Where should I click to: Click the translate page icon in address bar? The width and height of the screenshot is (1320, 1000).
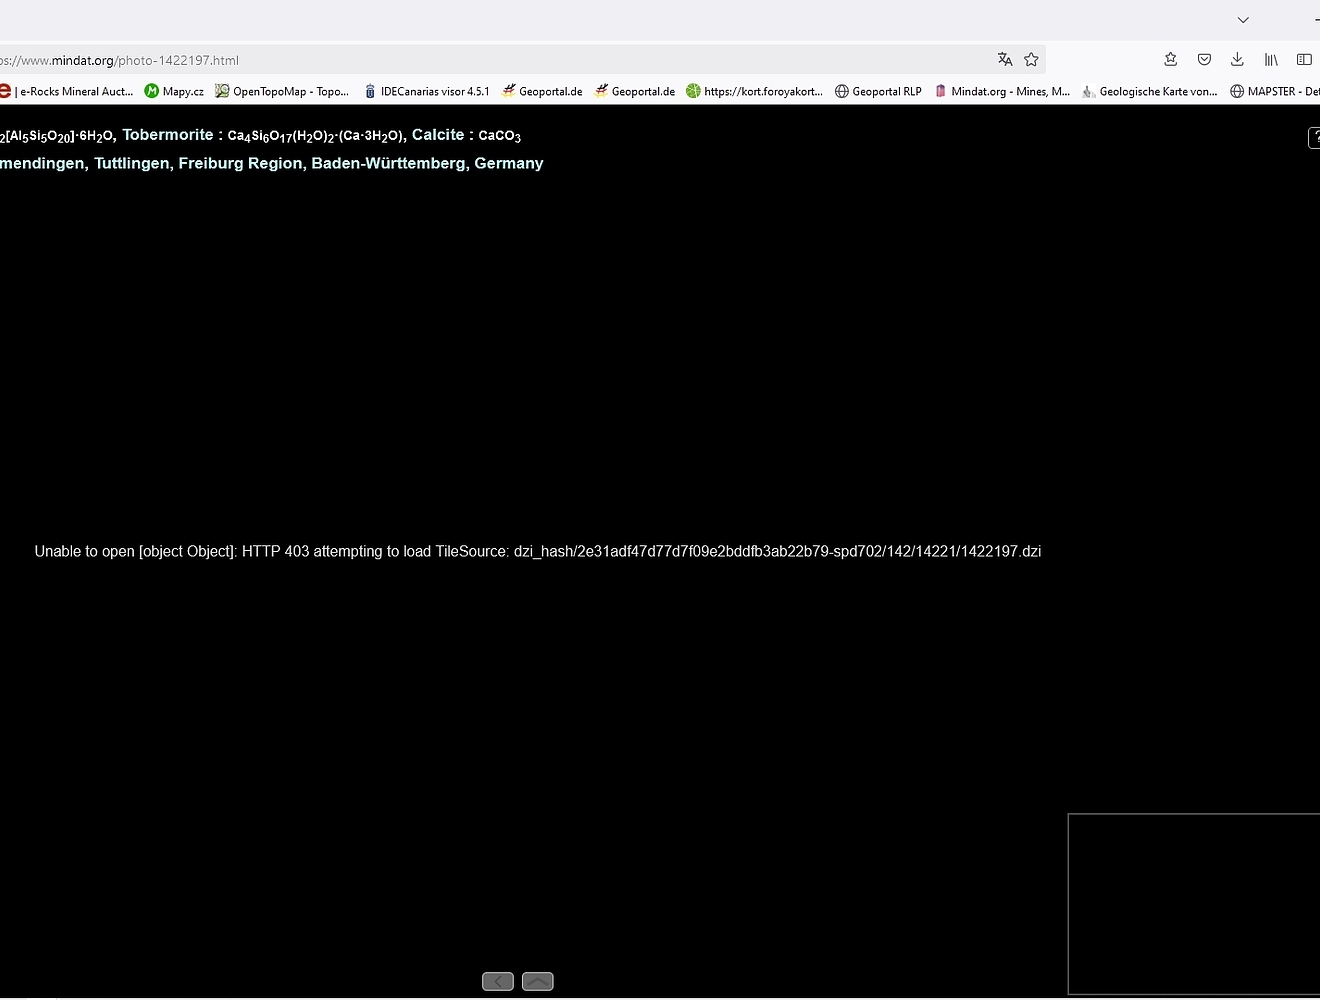(x=1004, y=60)
